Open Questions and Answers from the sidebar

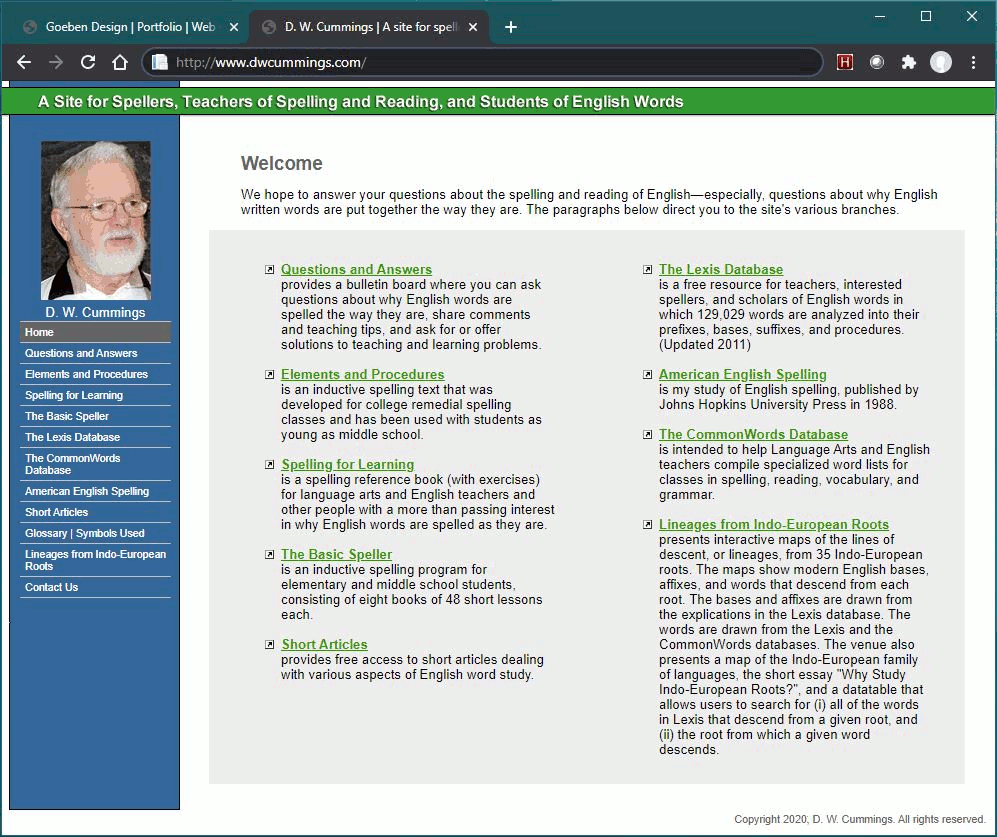[x=95, y=353]
